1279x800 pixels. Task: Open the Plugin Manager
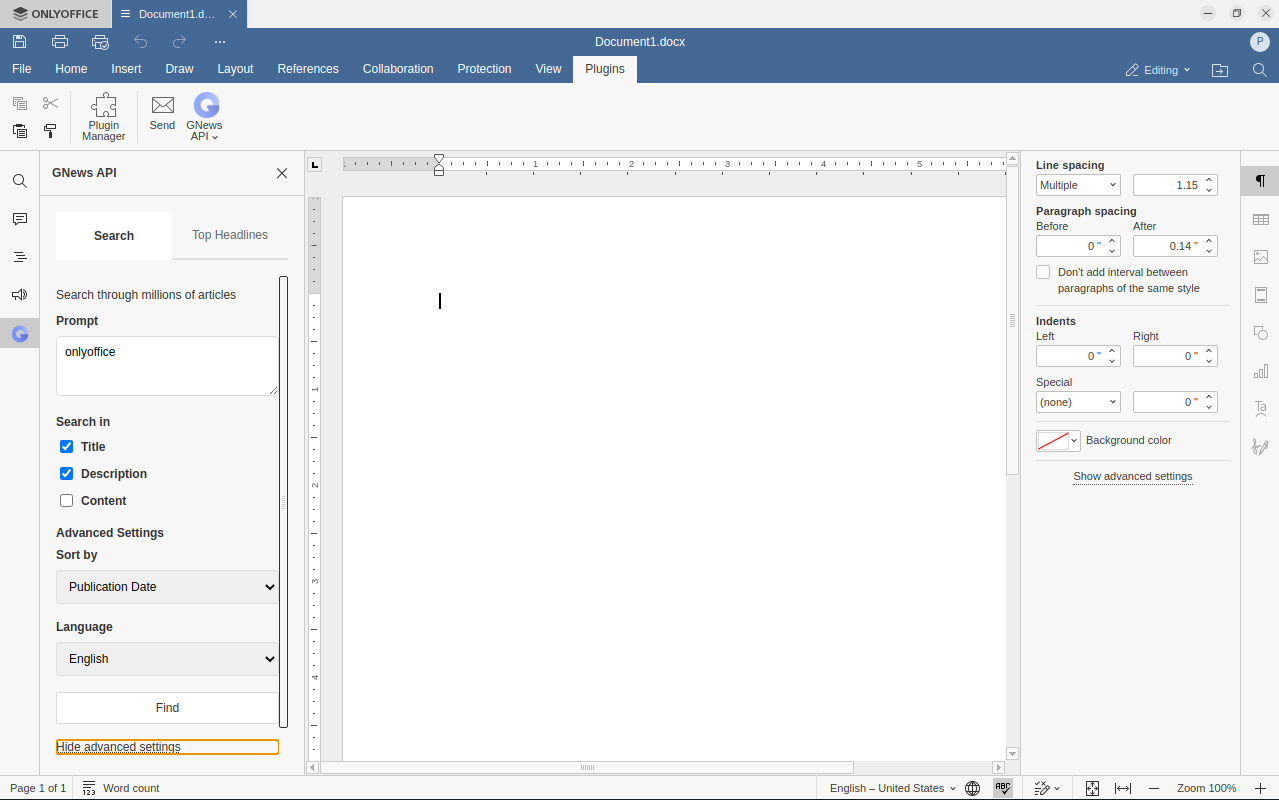[x=104, y=117]
